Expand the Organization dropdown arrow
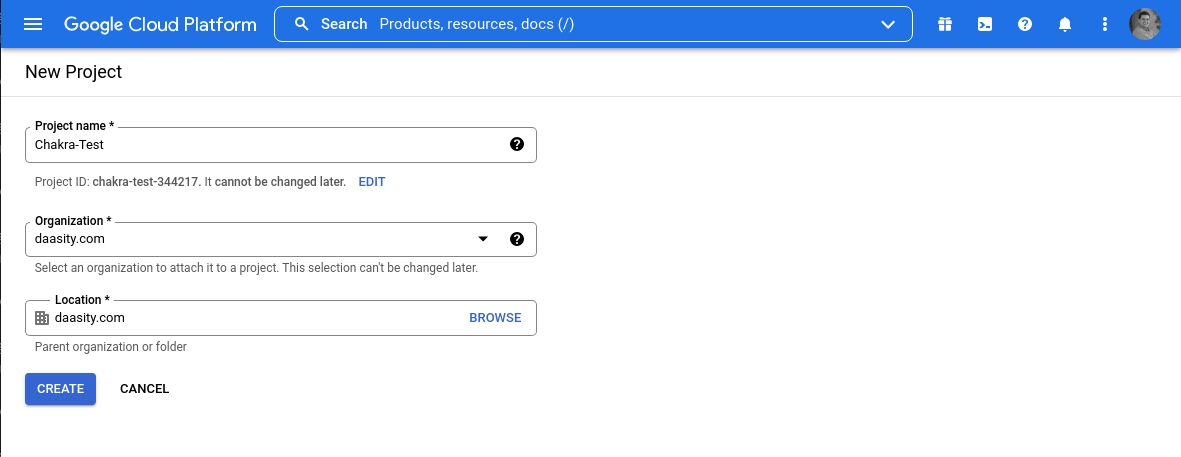The height and width of the screenshot is (457, 1181). click(x=483, y=239)
